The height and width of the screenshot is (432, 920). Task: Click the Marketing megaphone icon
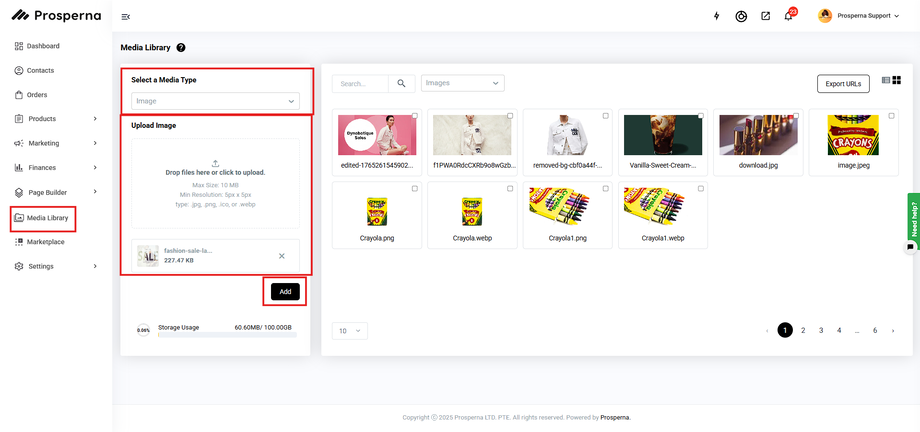pos(19,143)
